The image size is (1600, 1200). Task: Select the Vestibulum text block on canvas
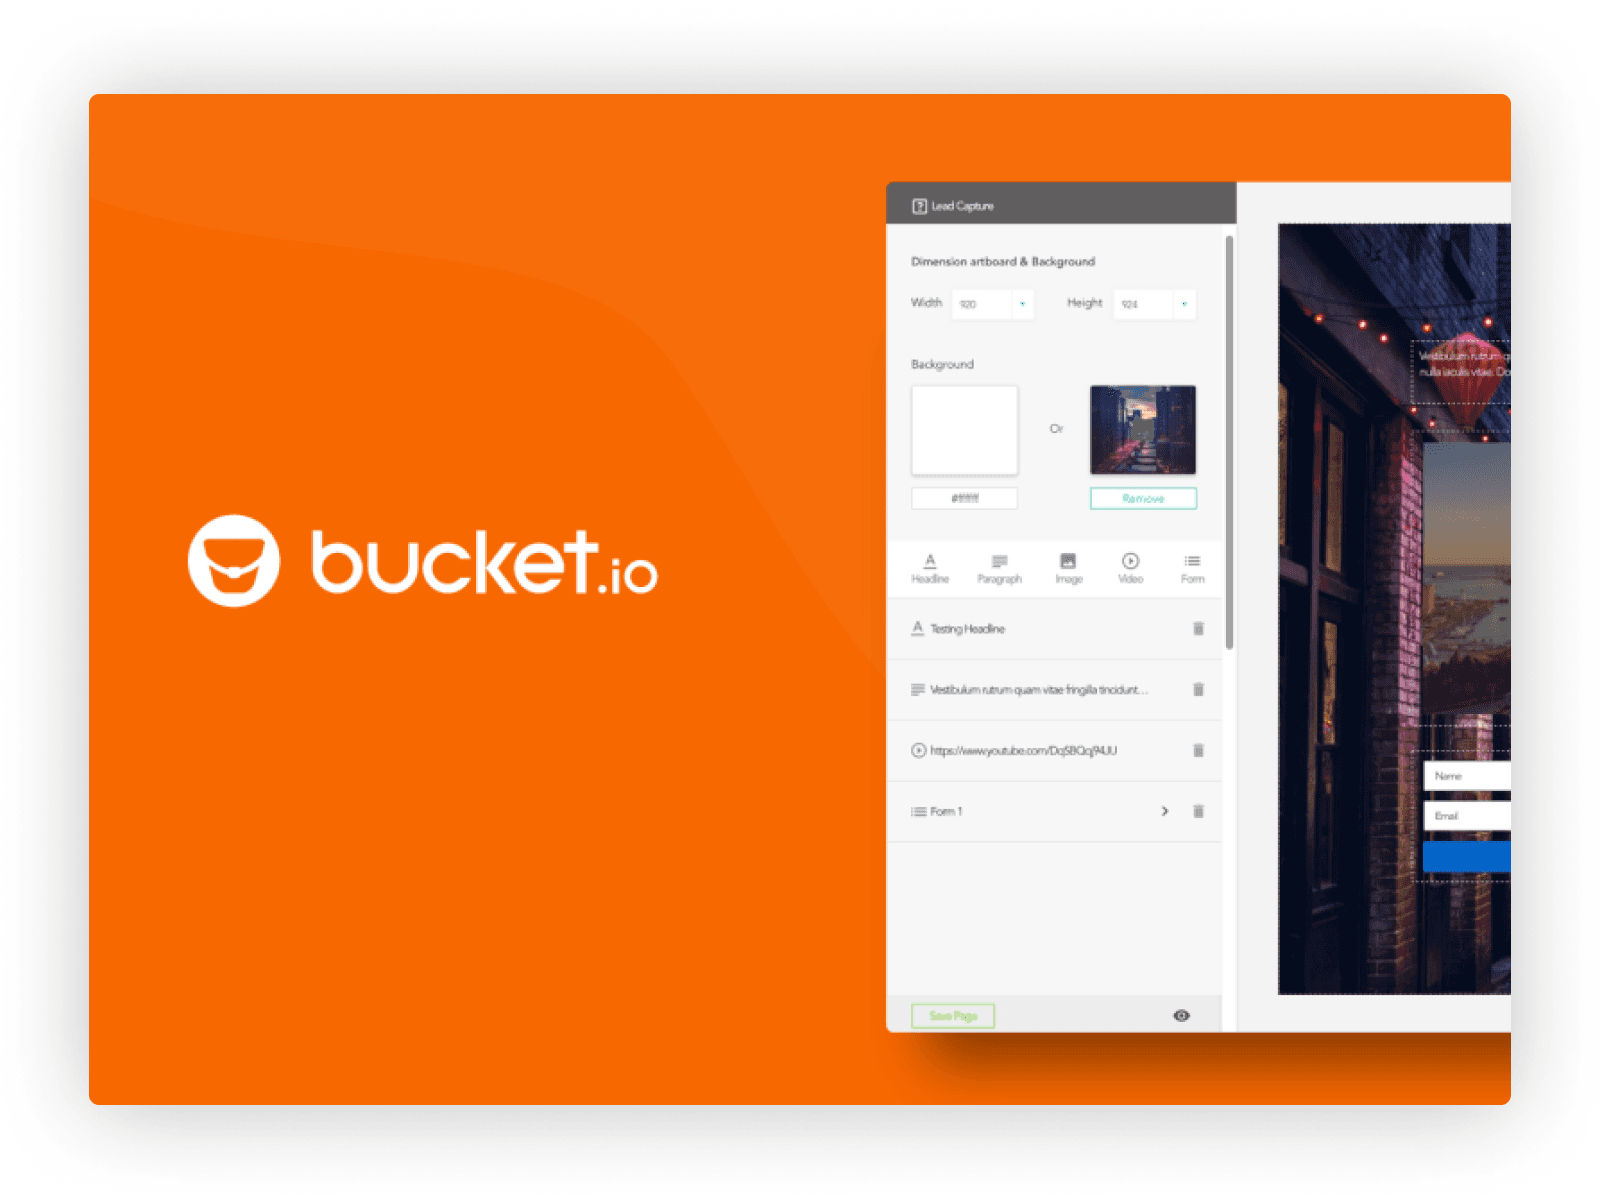pos(1461,372)
